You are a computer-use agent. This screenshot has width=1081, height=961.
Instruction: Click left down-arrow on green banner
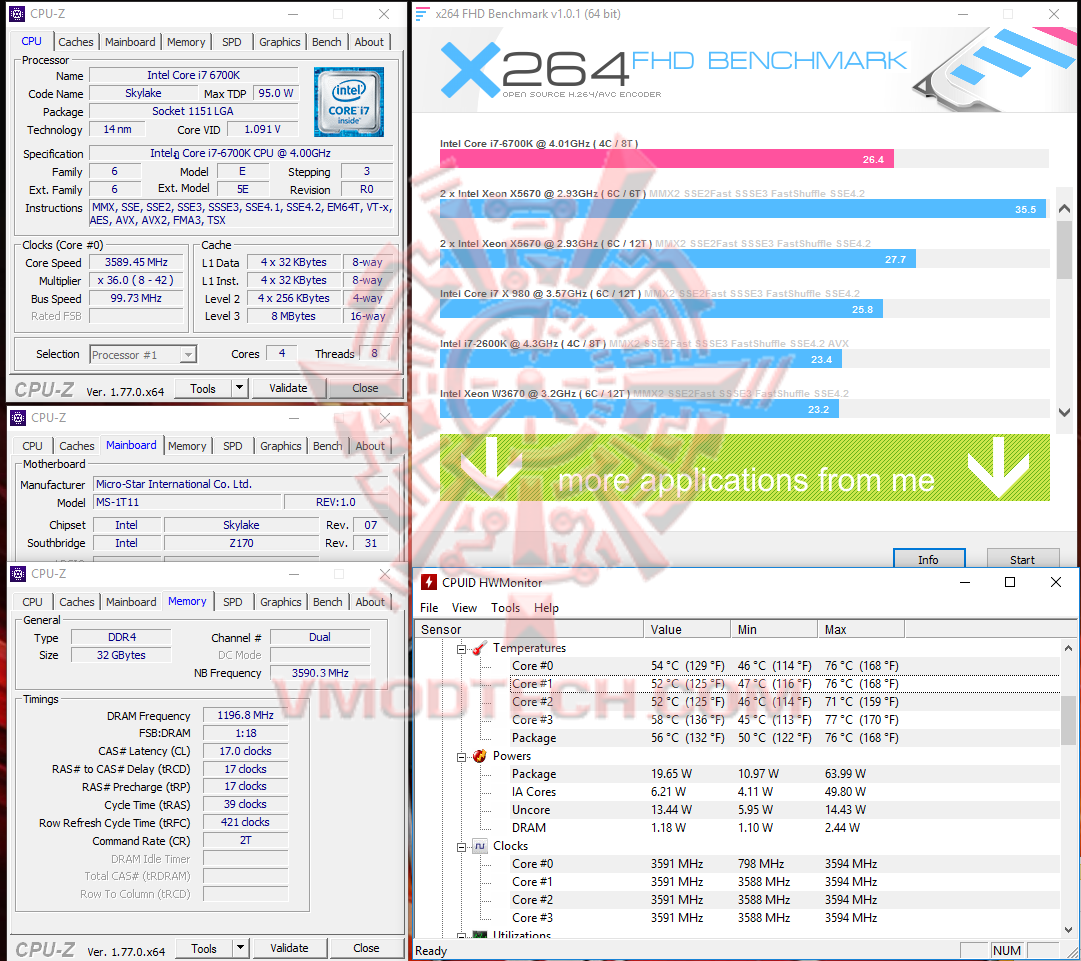coord(492,467)
